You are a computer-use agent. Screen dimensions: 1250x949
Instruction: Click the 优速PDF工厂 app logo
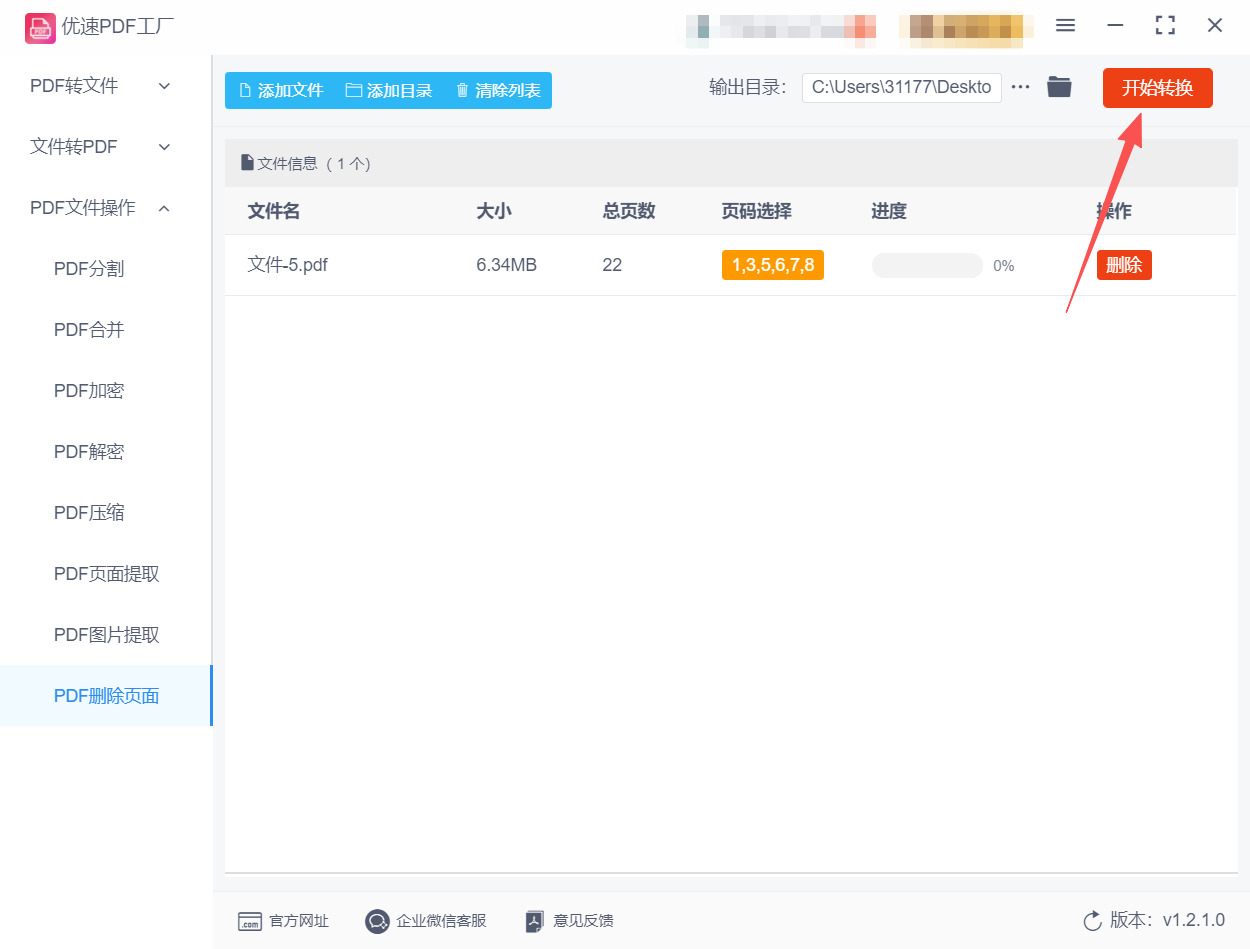(x=41, y=27)
